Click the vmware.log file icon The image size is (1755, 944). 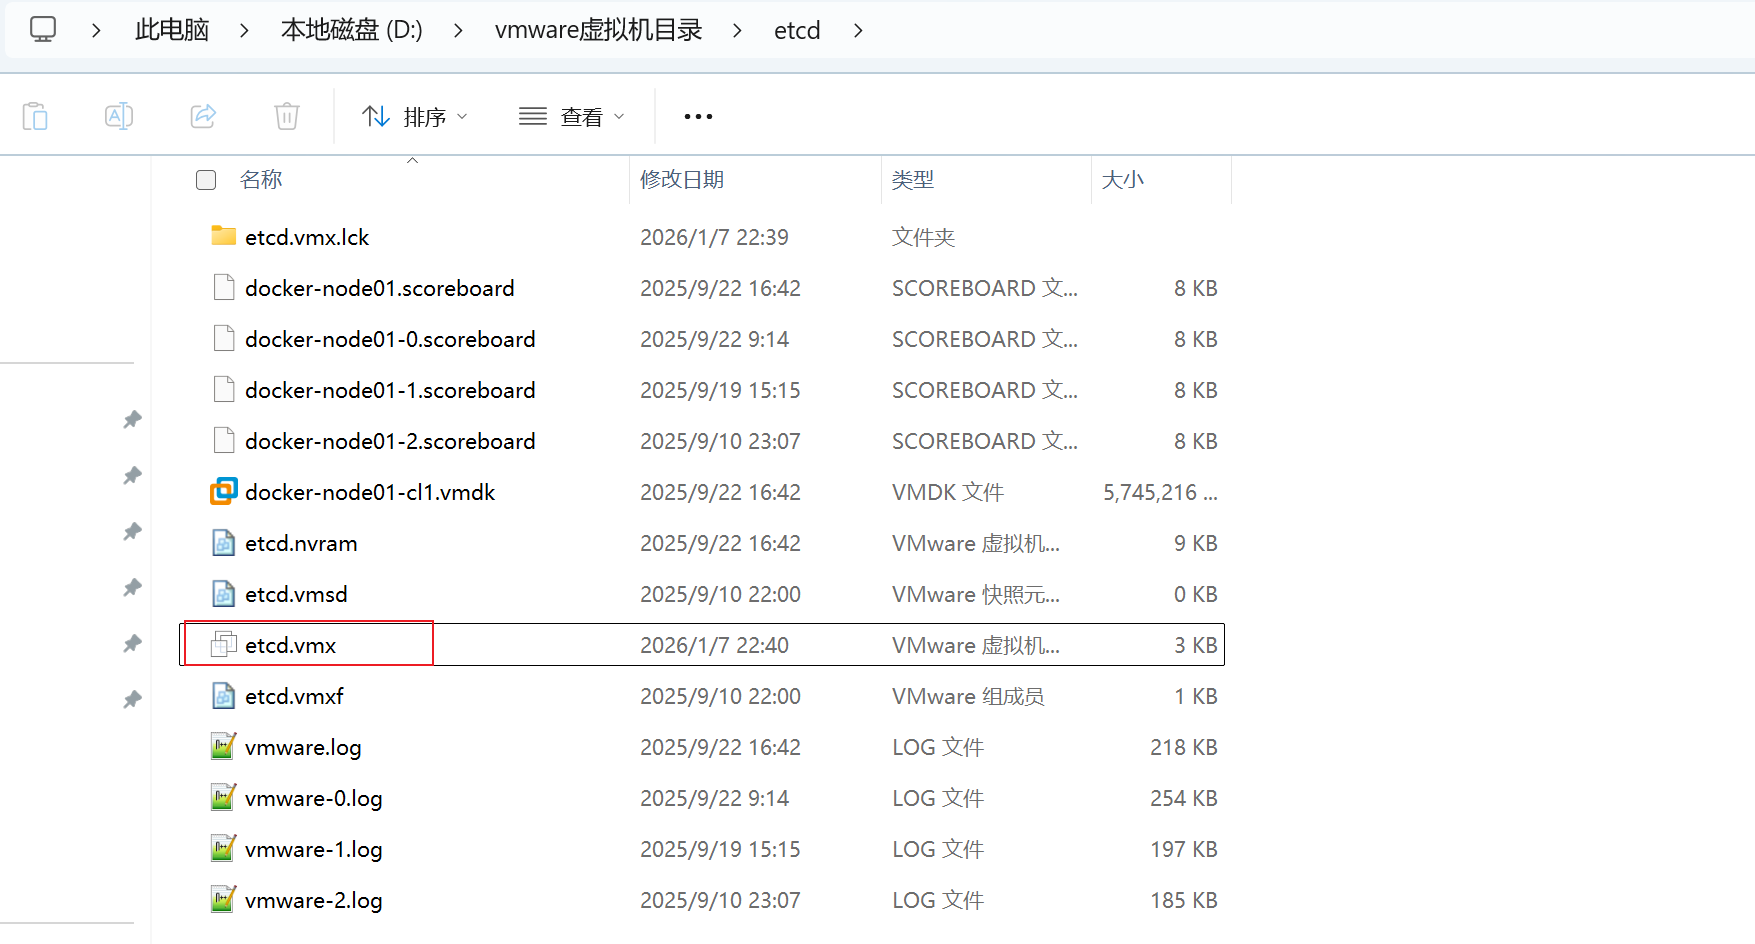[224, 746]
